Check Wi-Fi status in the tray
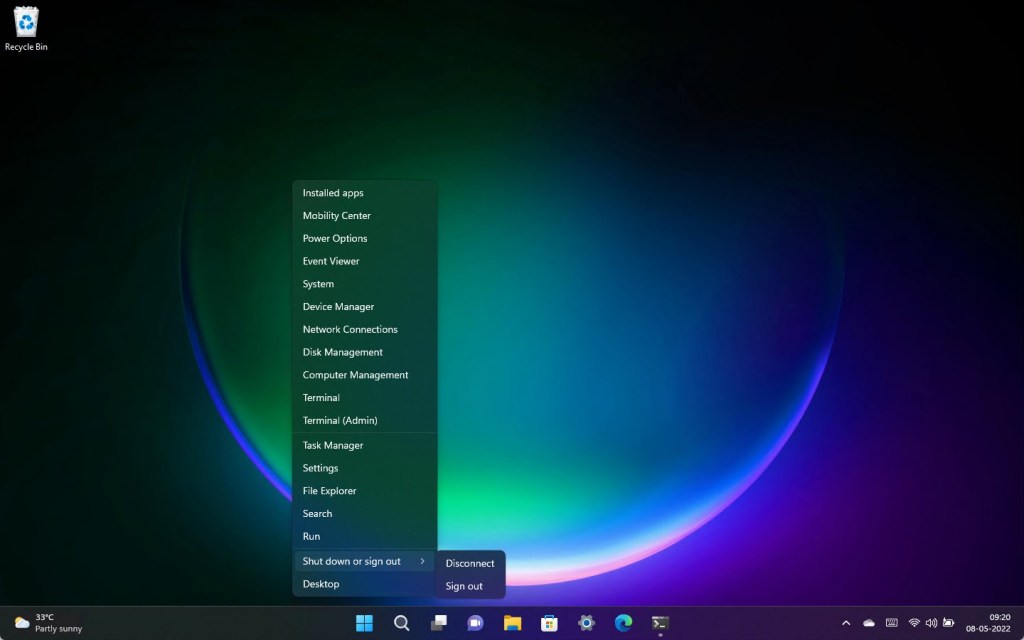1024x640 pixels. point(913,622)
